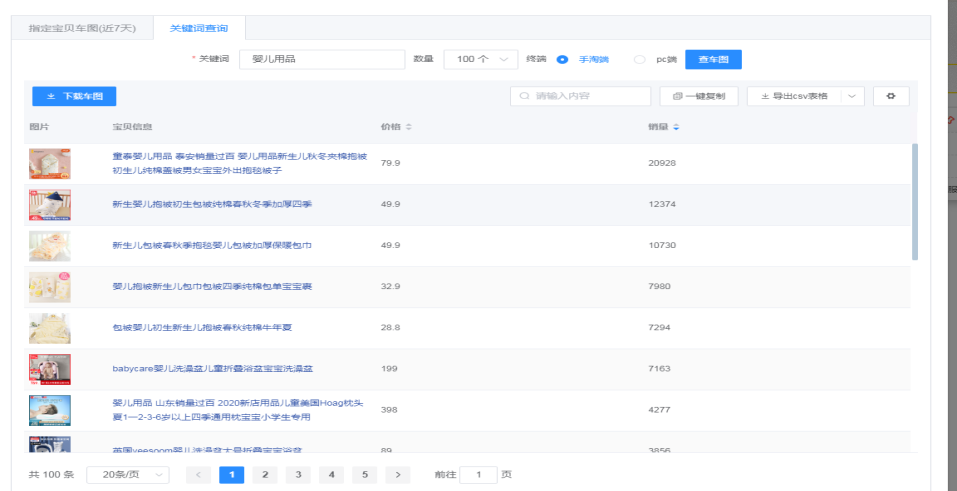Open thumbnail of the product with 12374 sales

[49, 205]
